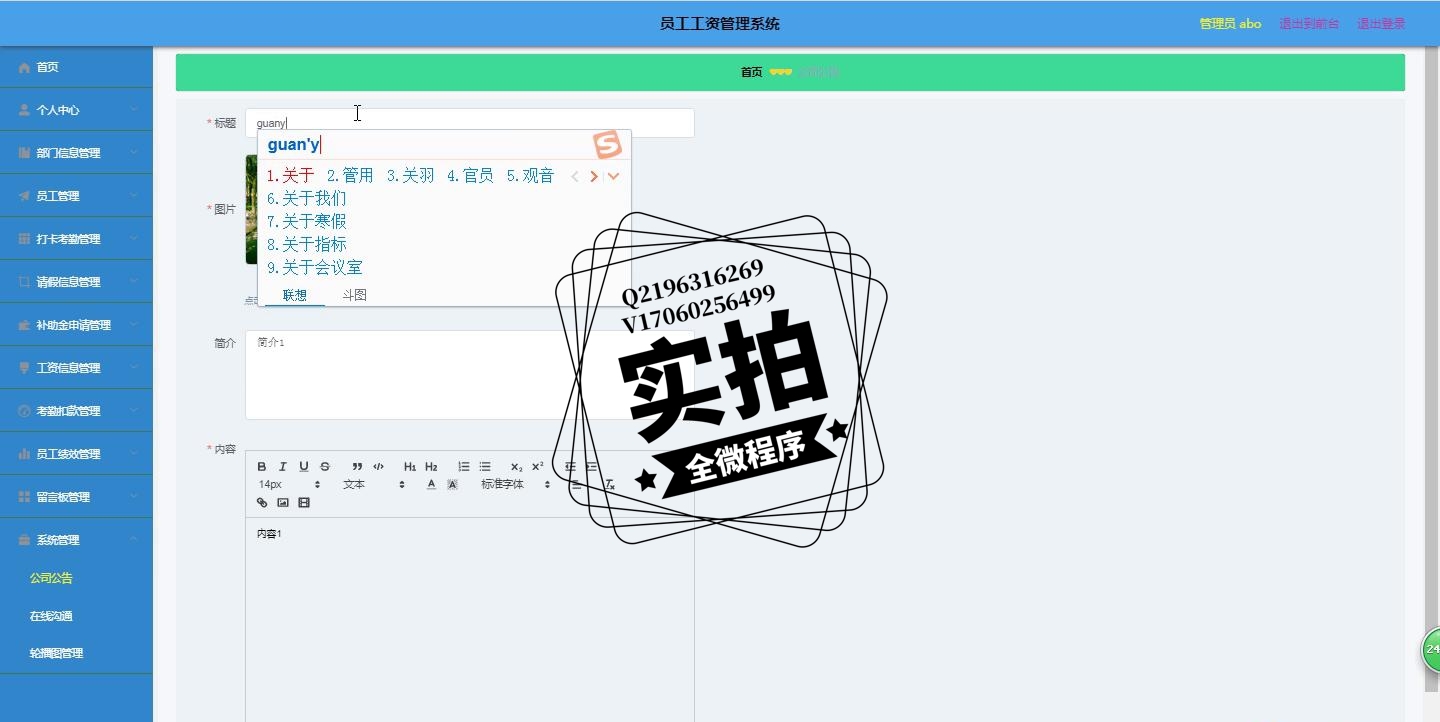Choose the suggestion 关于会议室
This screenshot has height=722, width=1440.
click(x=315, y=267)
